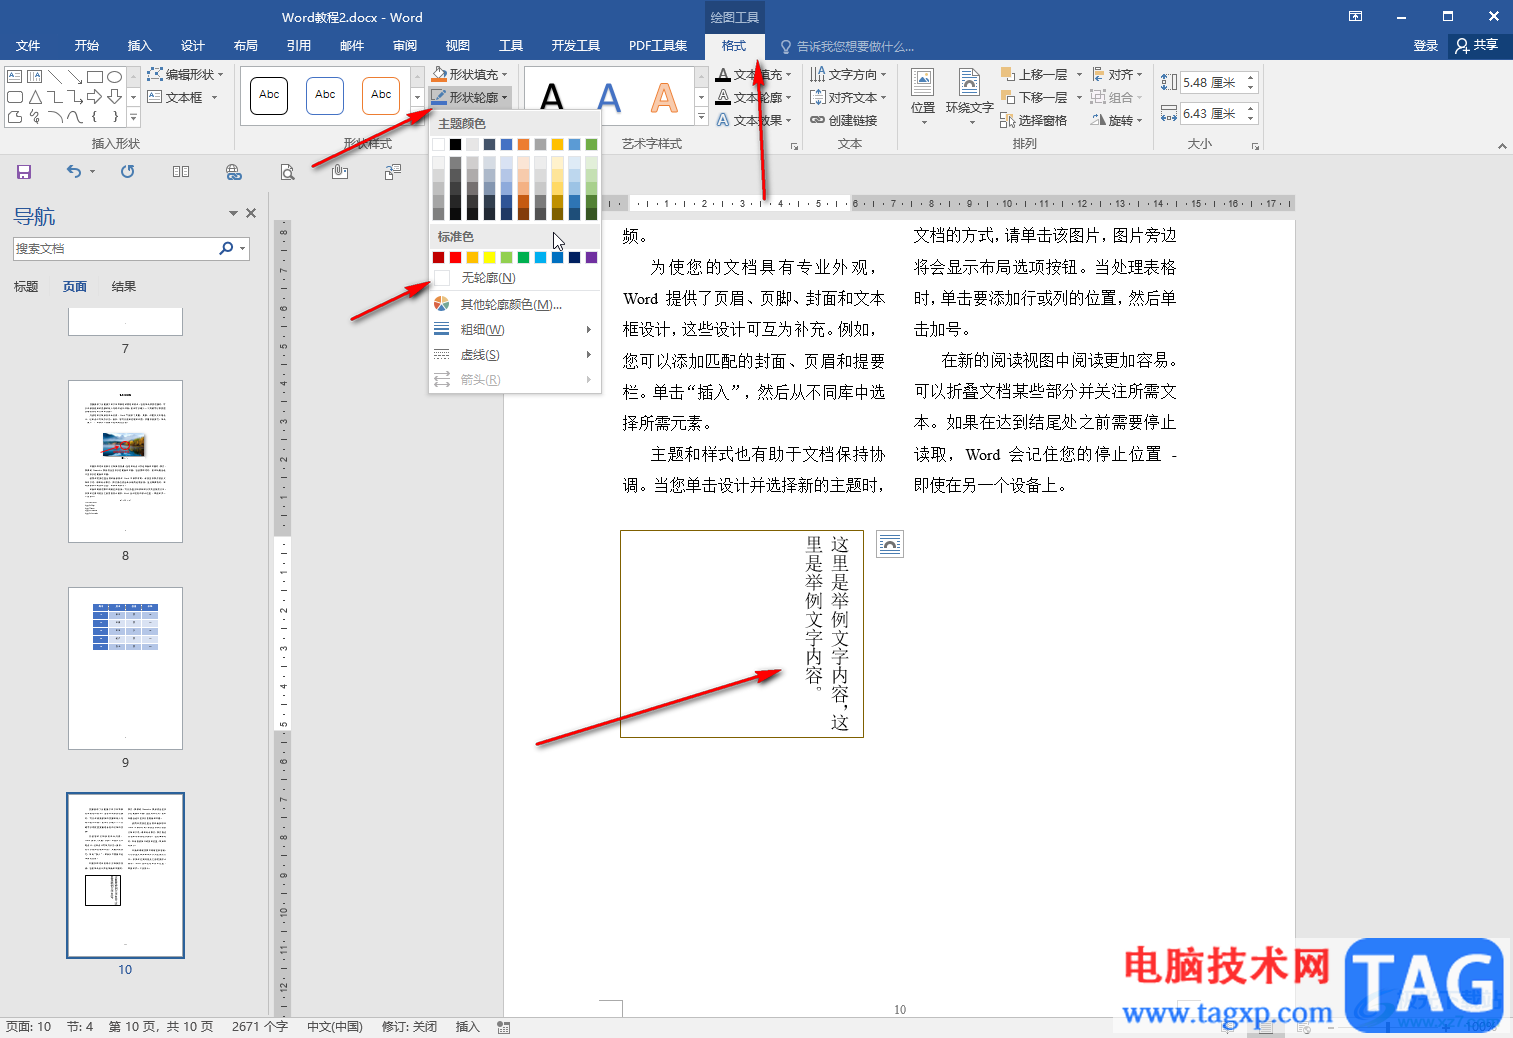Apply black outline Abc shape style
Image resolution: width=1513 pixels, height=1038 pixels.
click(x=270, y=96)
